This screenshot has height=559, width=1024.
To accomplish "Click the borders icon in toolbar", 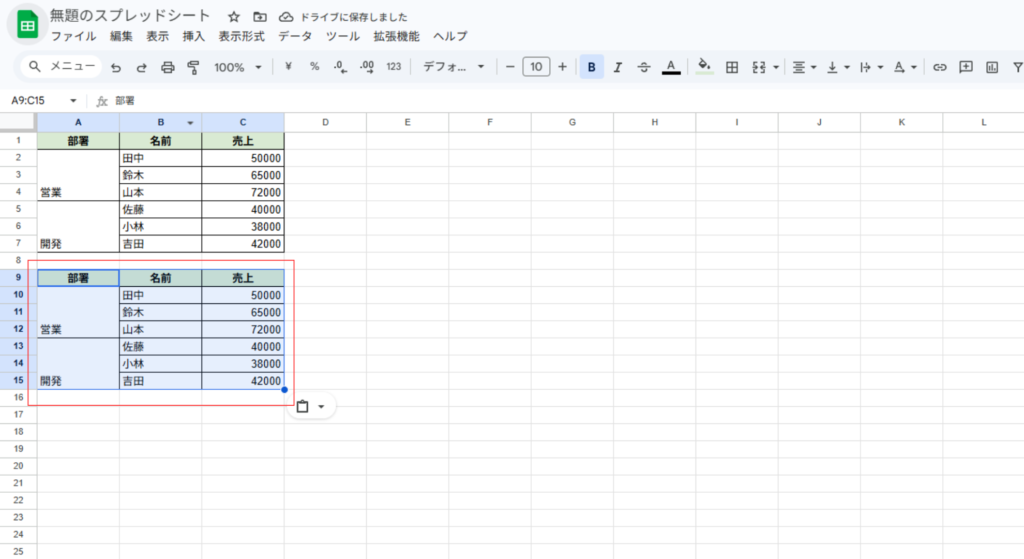I will click(732, 67).
